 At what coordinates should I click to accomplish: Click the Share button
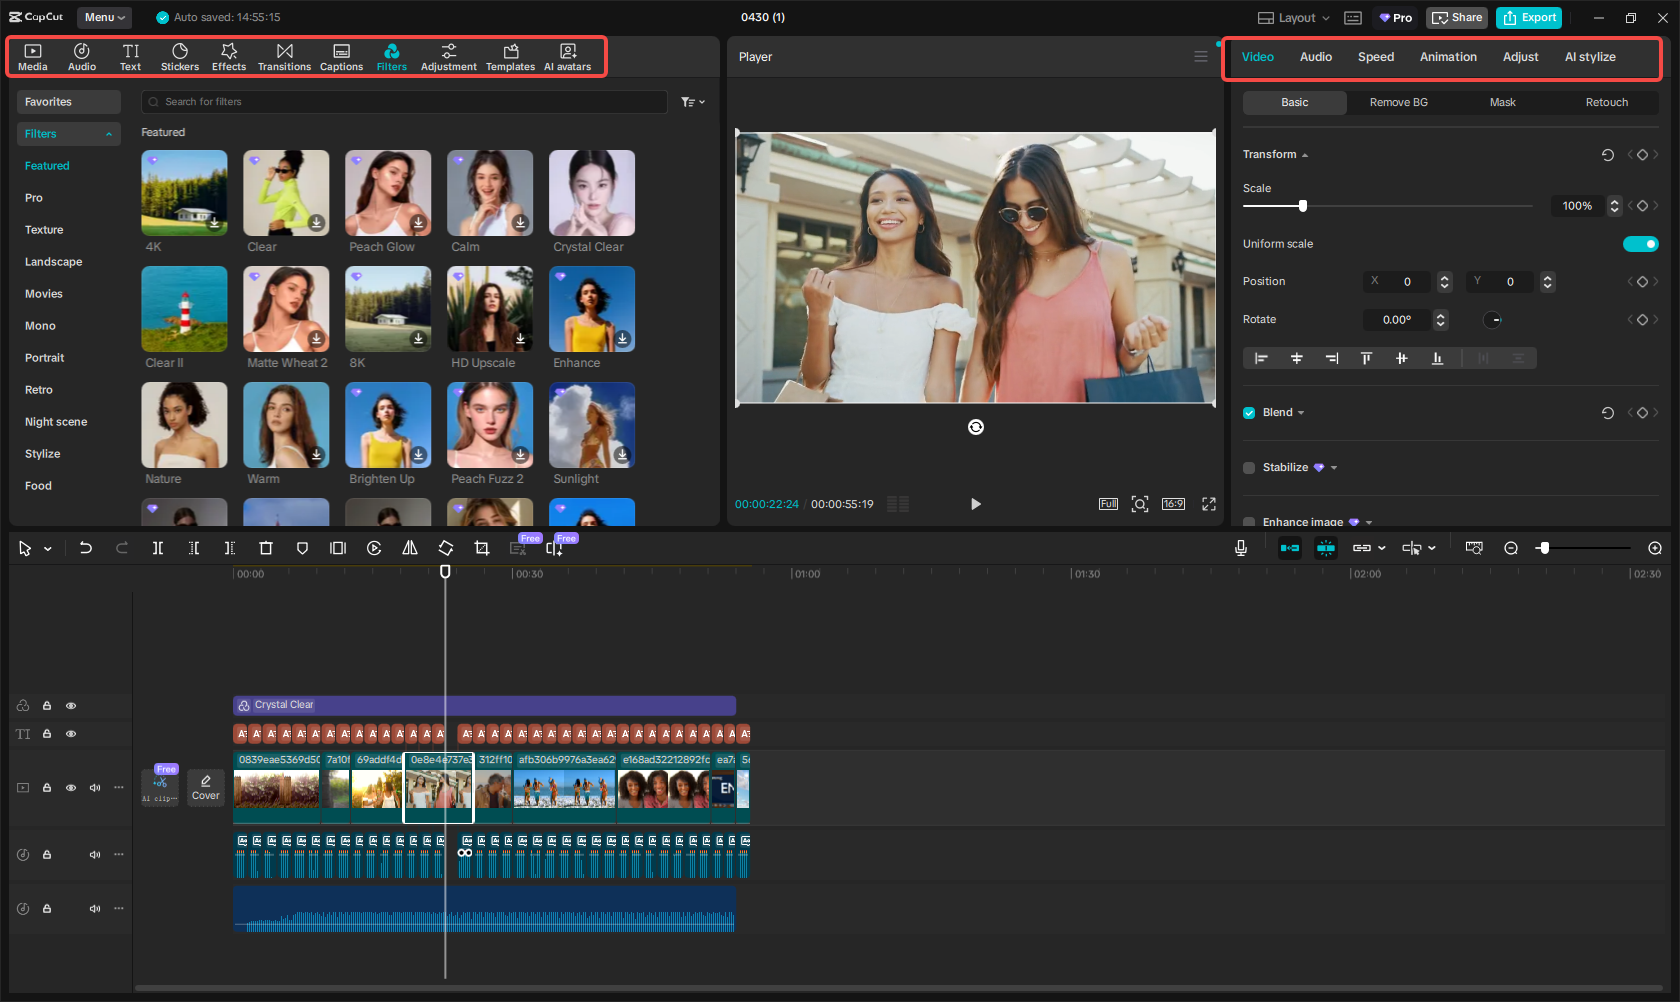pos(1456,17)
